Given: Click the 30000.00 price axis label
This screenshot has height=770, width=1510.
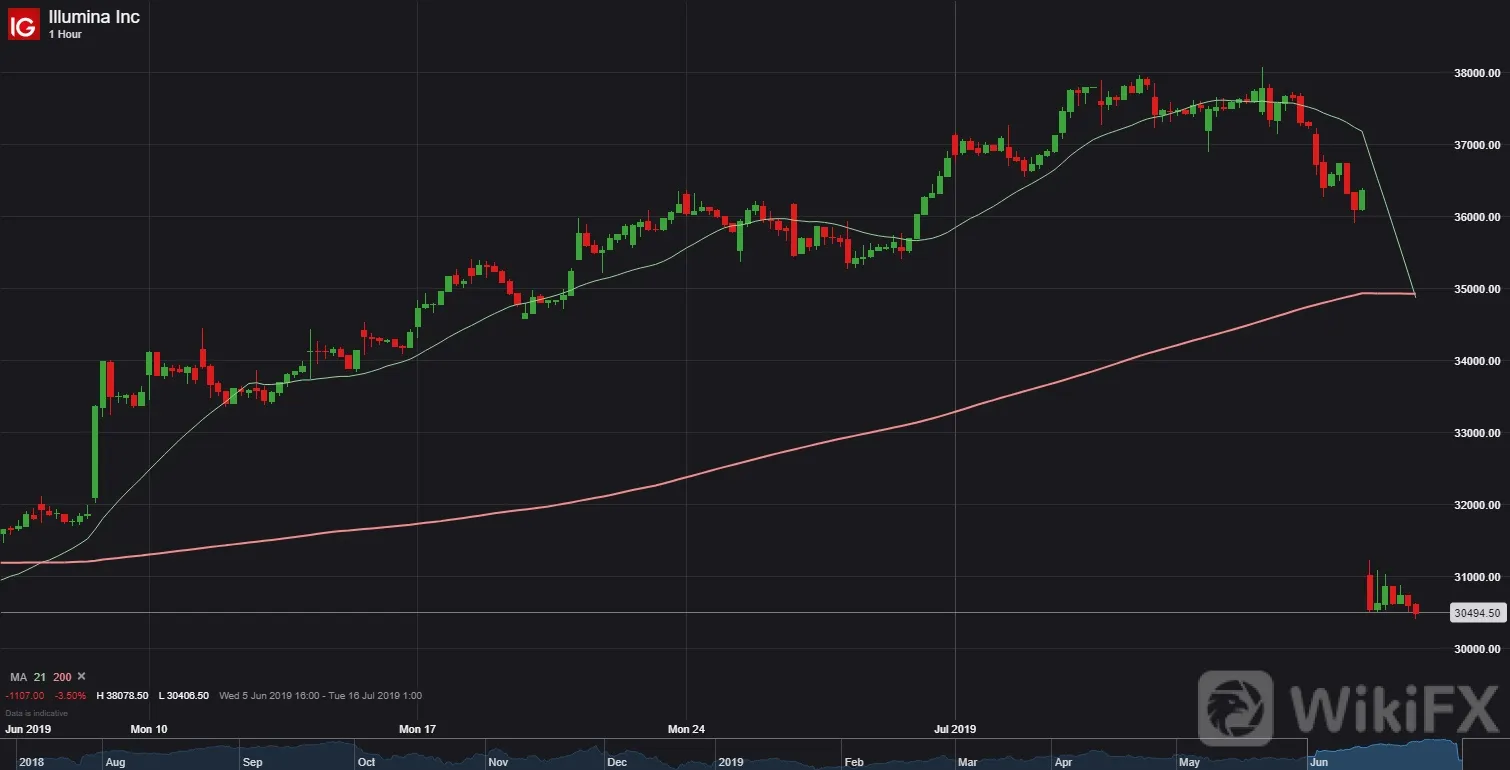Looking at the screenshot, I should click(x=1476, y=649).
